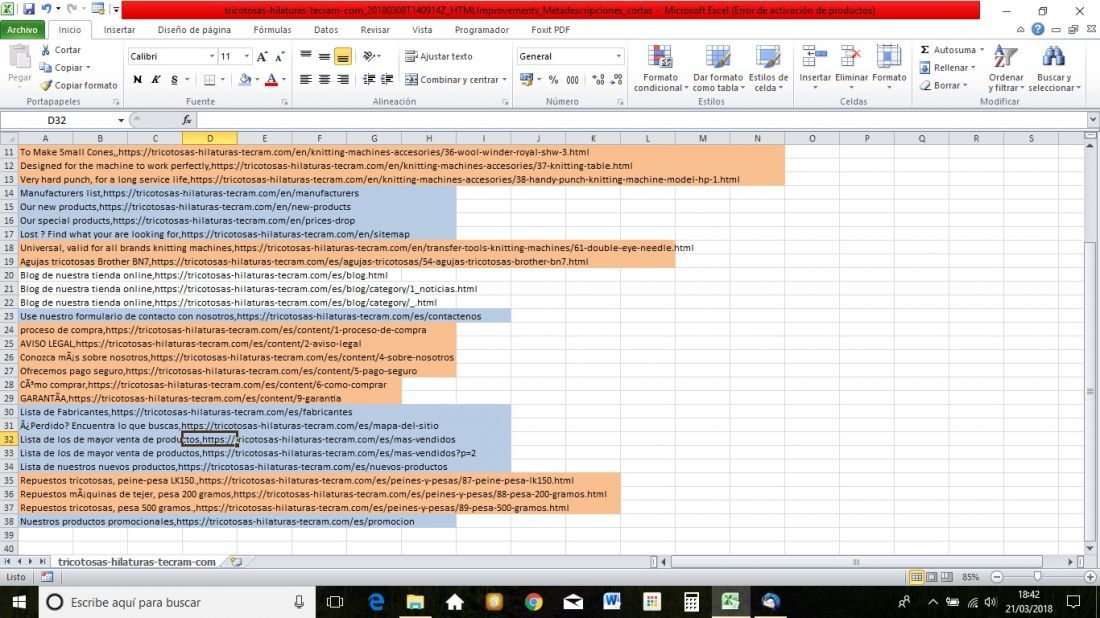
Task: Increase the indent
Action: pos(387,79)
